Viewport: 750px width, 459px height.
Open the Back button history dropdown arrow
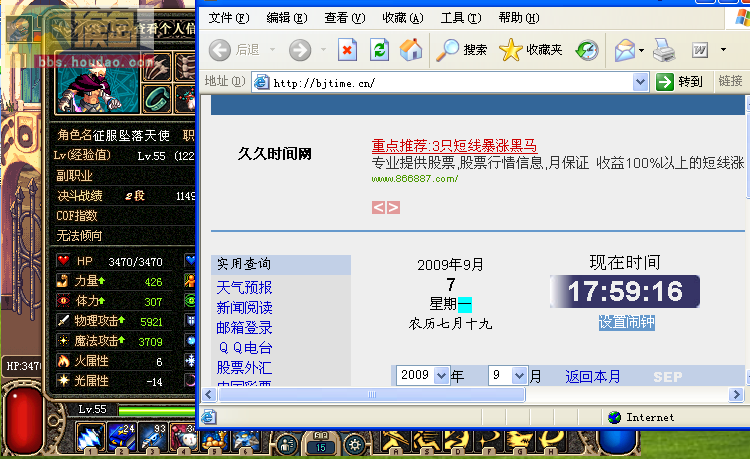(273, 49)
